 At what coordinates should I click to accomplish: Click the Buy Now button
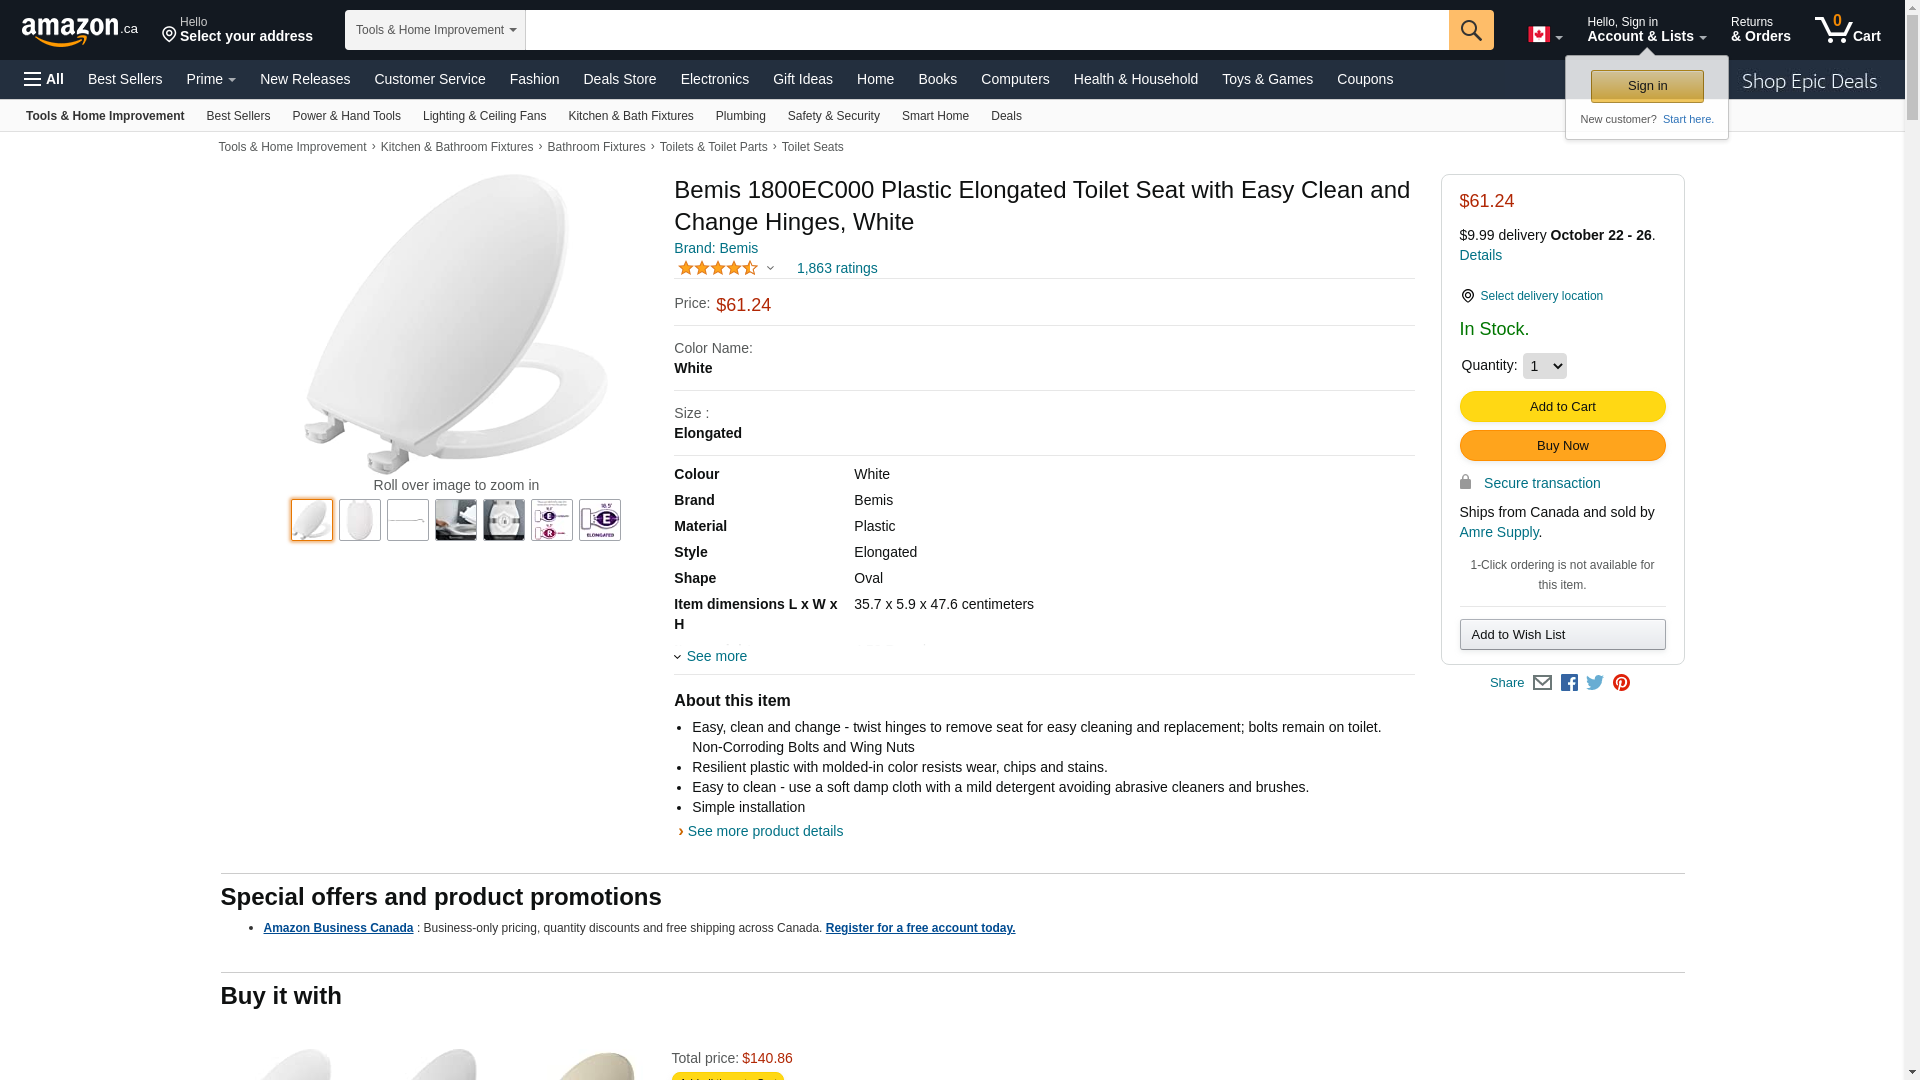[1562, 446]
